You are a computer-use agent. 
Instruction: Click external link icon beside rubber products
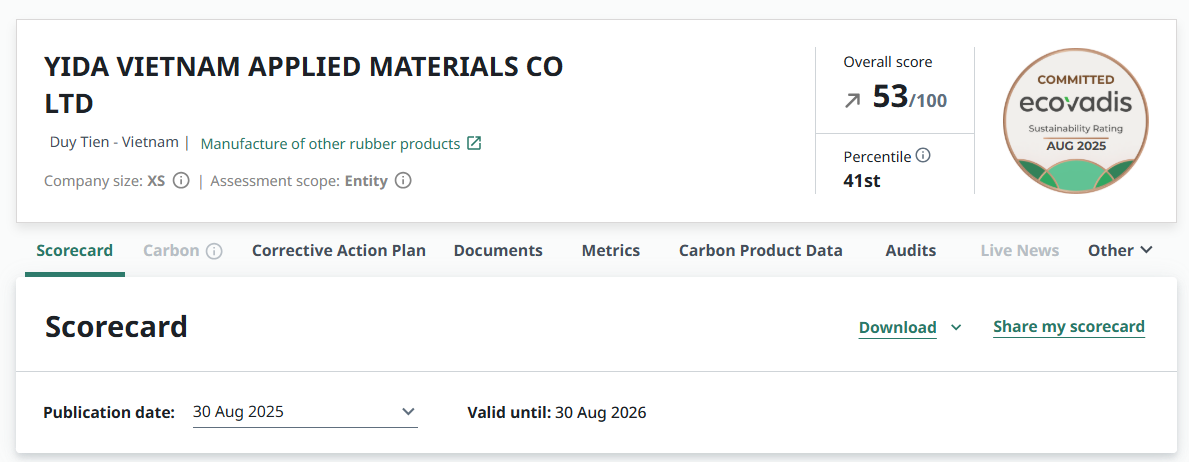(x=474, y=143)
